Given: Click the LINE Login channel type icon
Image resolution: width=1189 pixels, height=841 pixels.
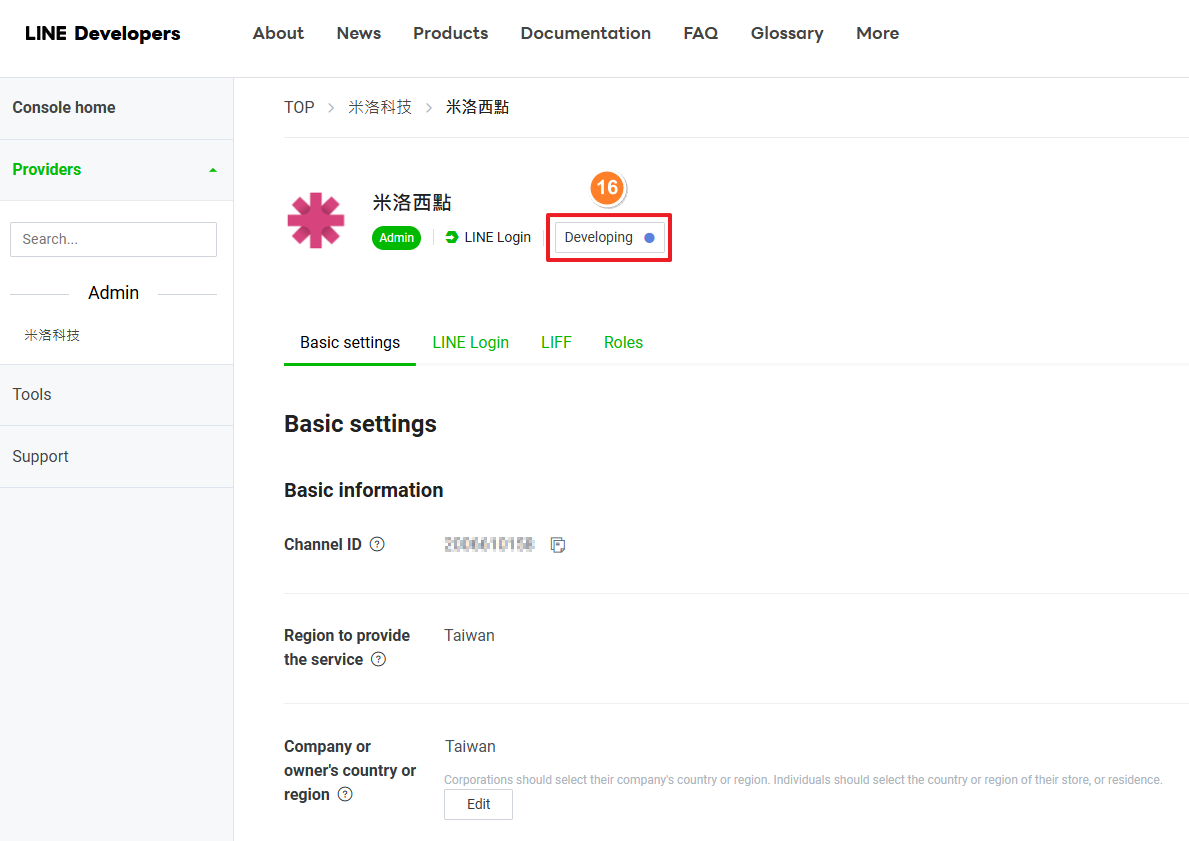Looking at the screenshot, I should tap(452, 238).
